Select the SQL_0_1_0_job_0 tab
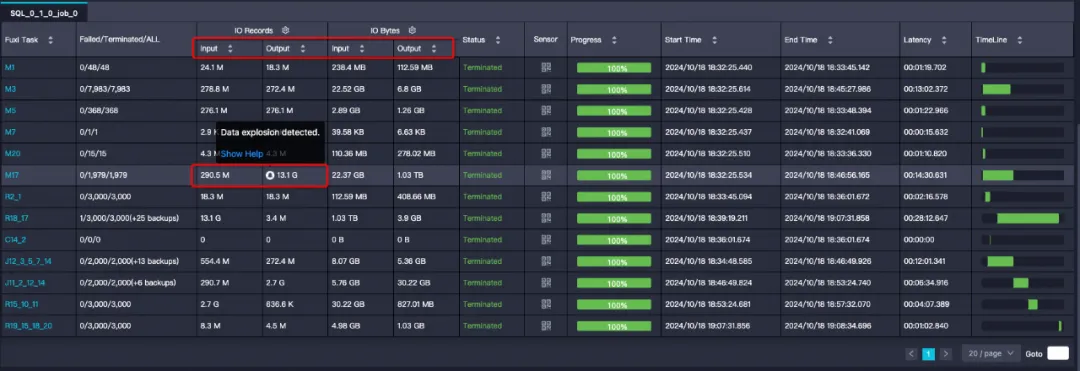 click(x=43, y=13)
